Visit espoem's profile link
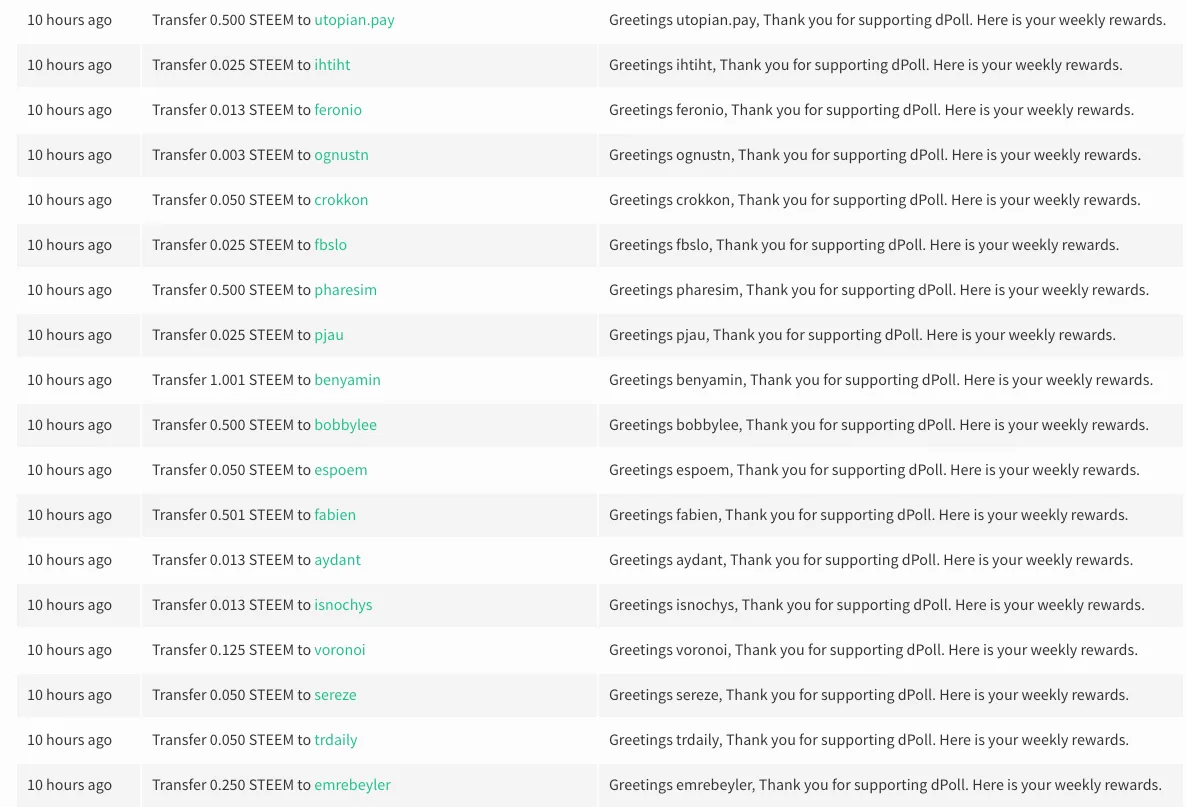 [x=340, y=470]
